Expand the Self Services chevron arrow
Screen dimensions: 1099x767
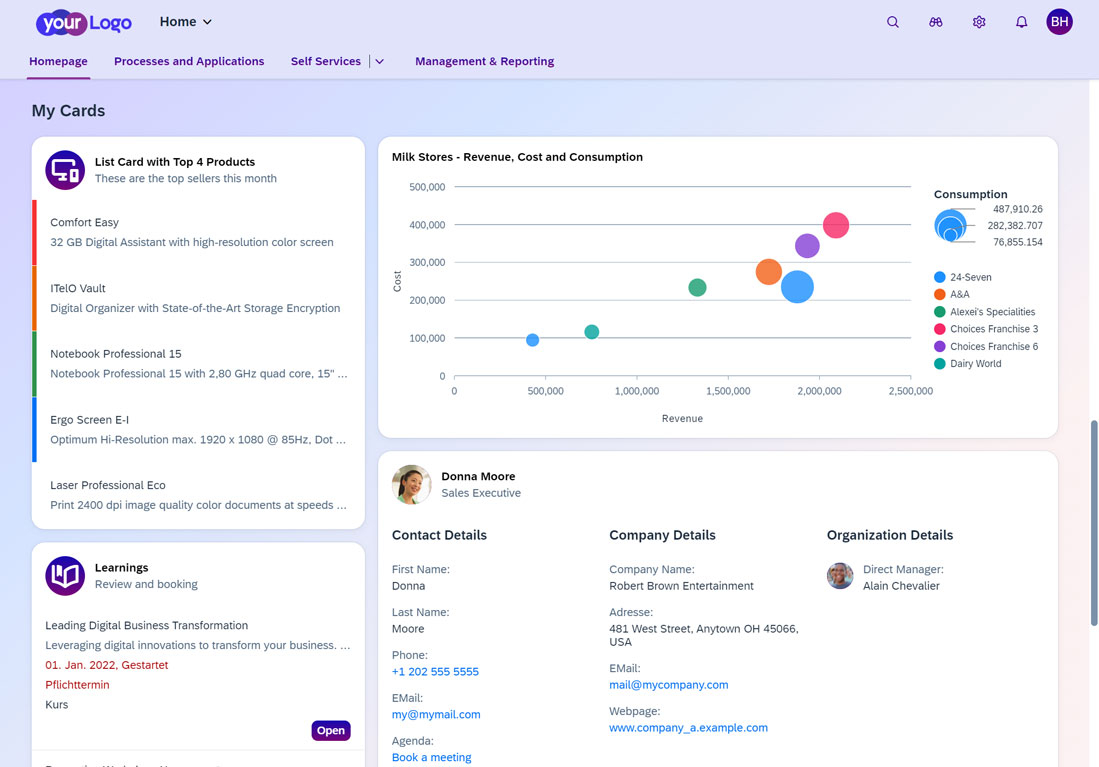(x=380, y=62)
